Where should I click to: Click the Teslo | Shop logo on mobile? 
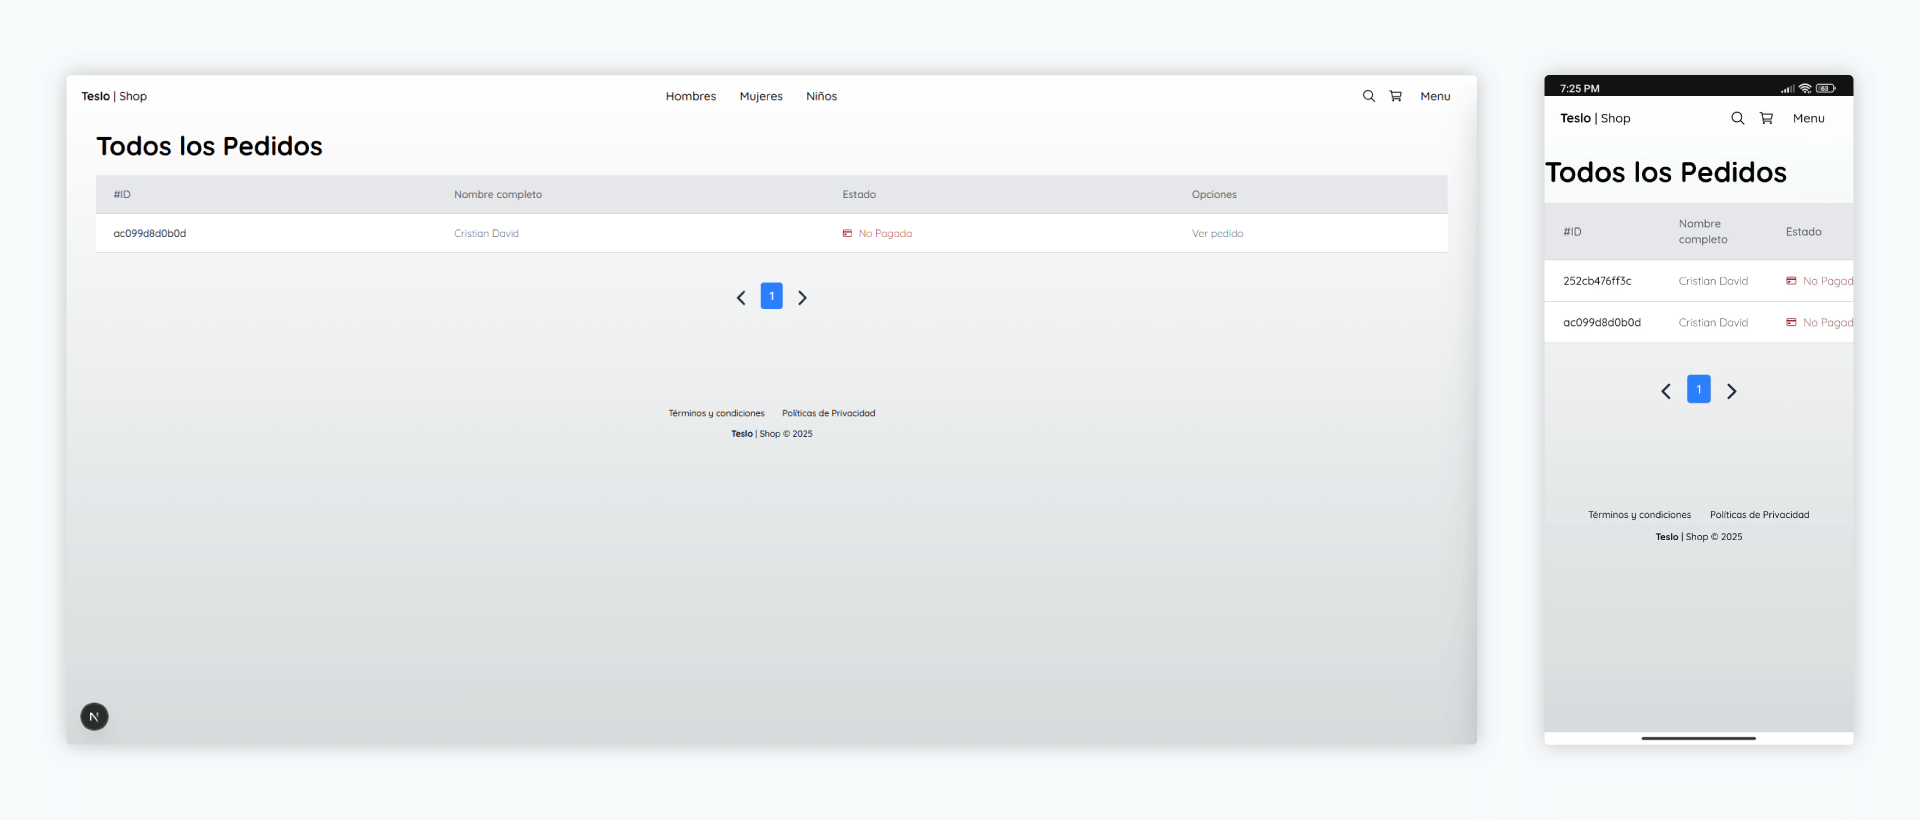1595,118
